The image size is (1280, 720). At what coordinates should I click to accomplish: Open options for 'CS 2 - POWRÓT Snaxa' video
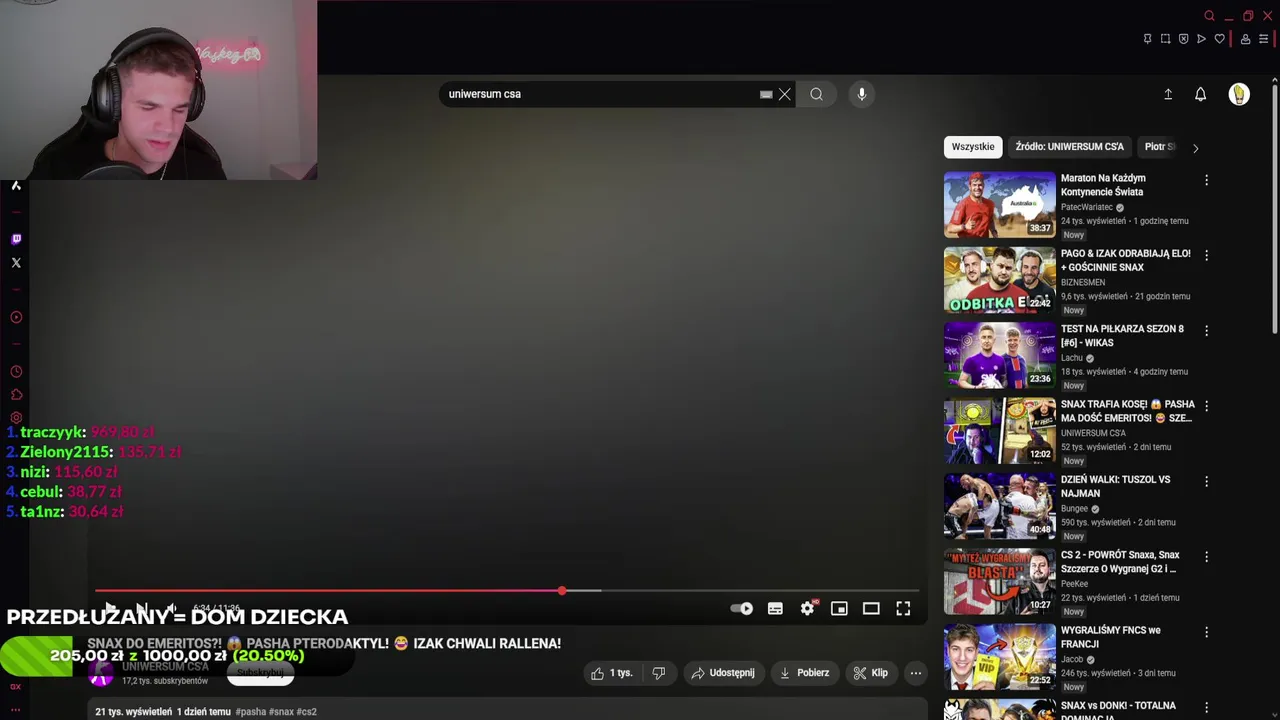pos(1206,556)
